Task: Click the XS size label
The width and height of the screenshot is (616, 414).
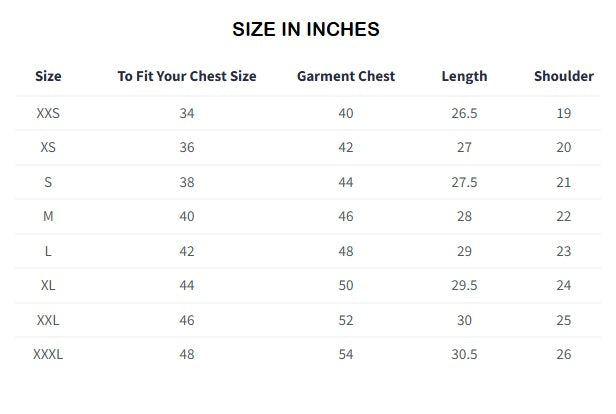Action: point(48,147)
